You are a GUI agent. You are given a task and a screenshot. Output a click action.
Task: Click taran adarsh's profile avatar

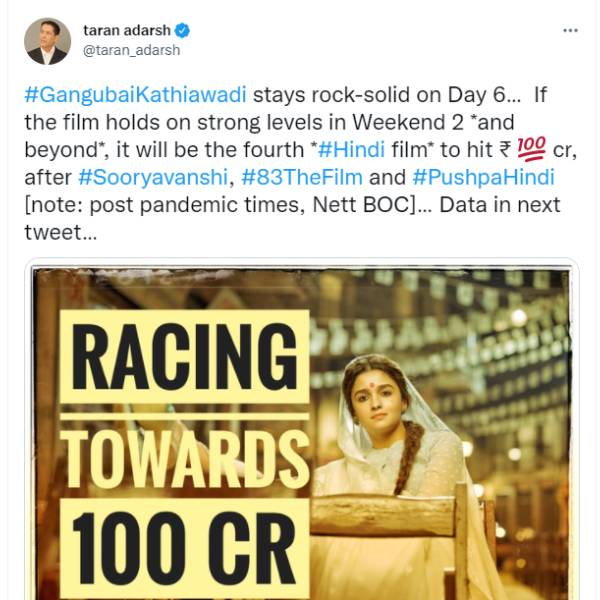[x=47, y=41]
